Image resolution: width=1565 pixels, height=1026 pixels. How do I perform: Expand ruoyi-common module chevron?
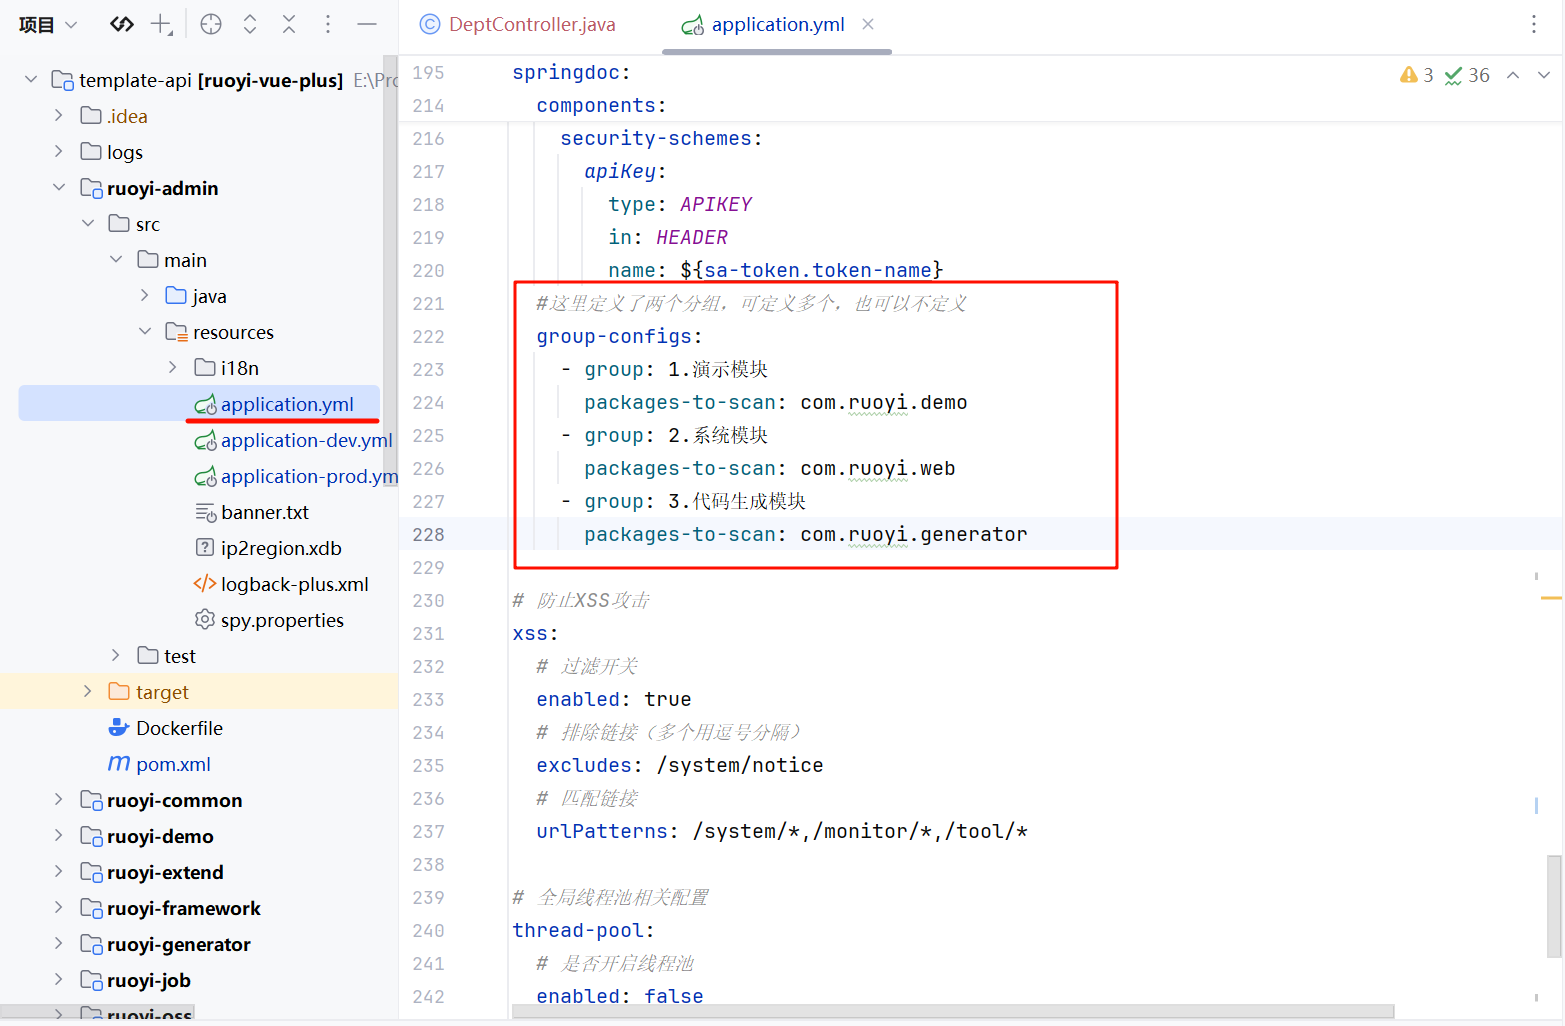[x=59, y=799]
